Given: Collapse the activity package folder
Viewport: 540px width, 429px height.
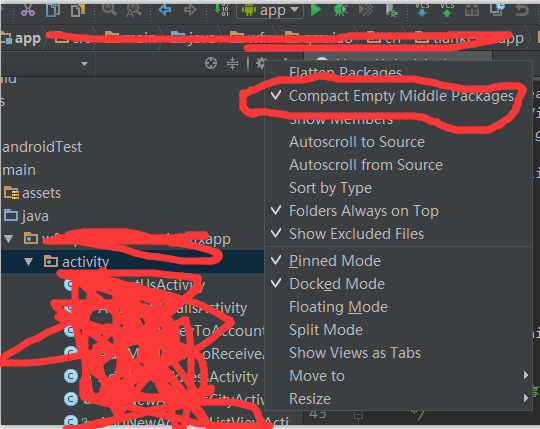Looking at the screenshot, I should pyautogui.click(x=29, y=262).
